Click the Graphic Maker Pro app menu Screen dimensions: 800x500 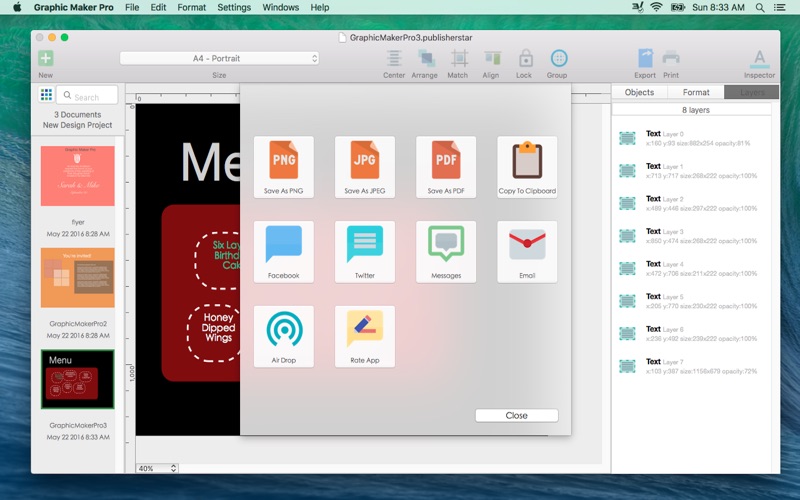pos(73,8)
